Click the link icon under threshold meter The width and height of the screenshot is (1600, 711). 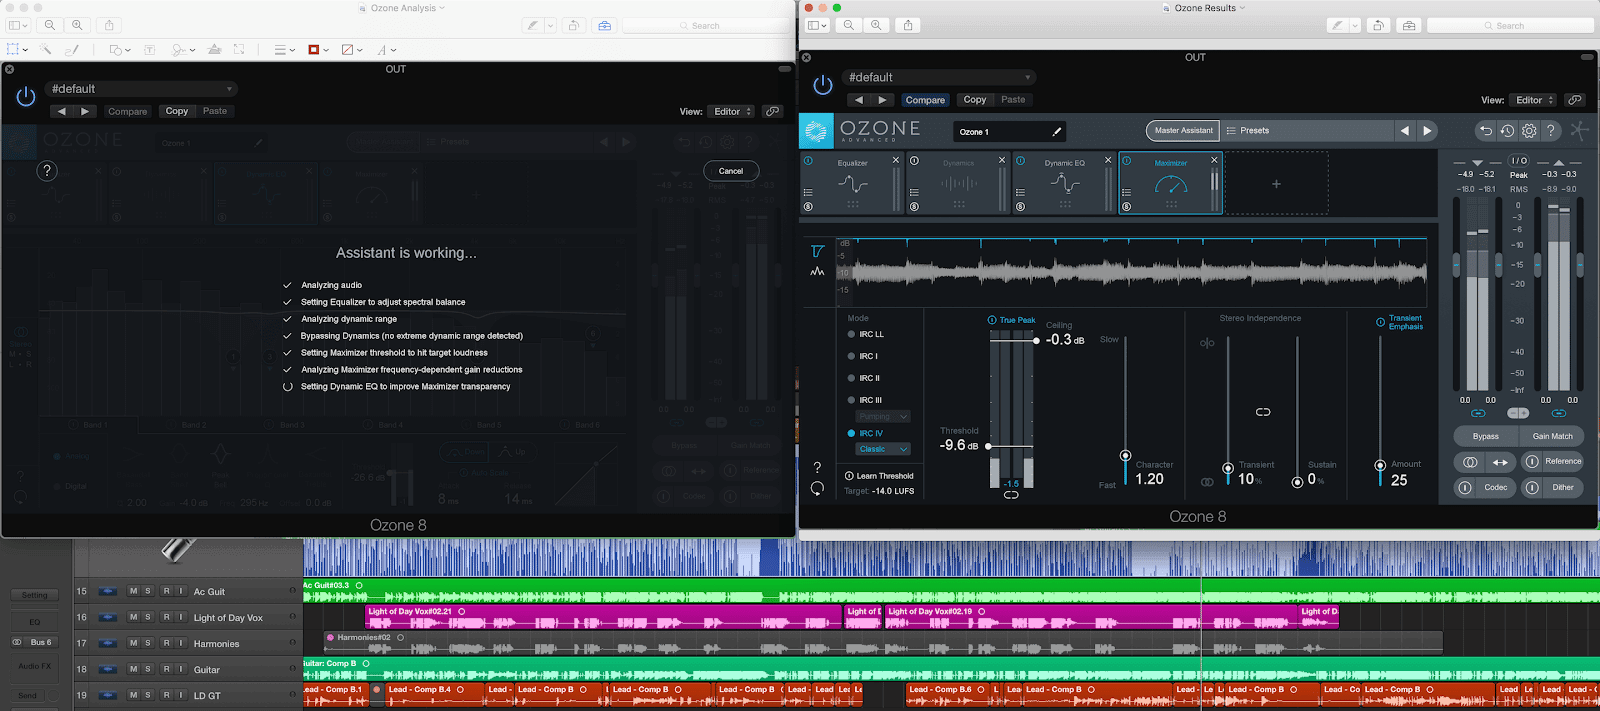pyautogui.click(x=1011, y=495)
